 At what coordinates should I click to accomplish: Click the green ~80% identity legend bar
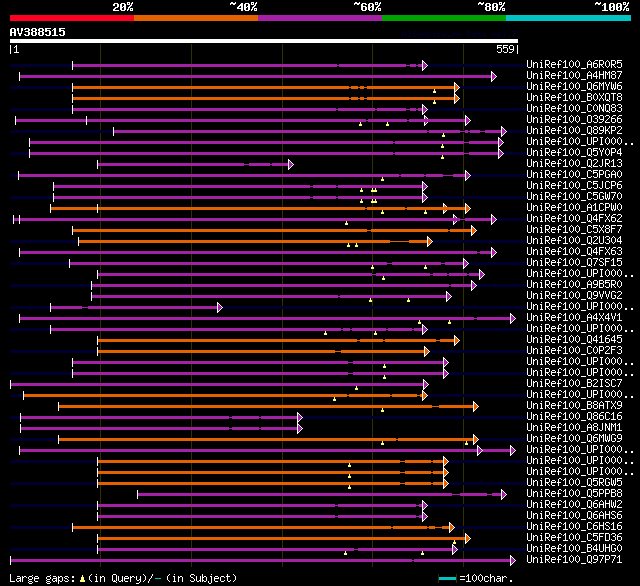tap(444, 18)
